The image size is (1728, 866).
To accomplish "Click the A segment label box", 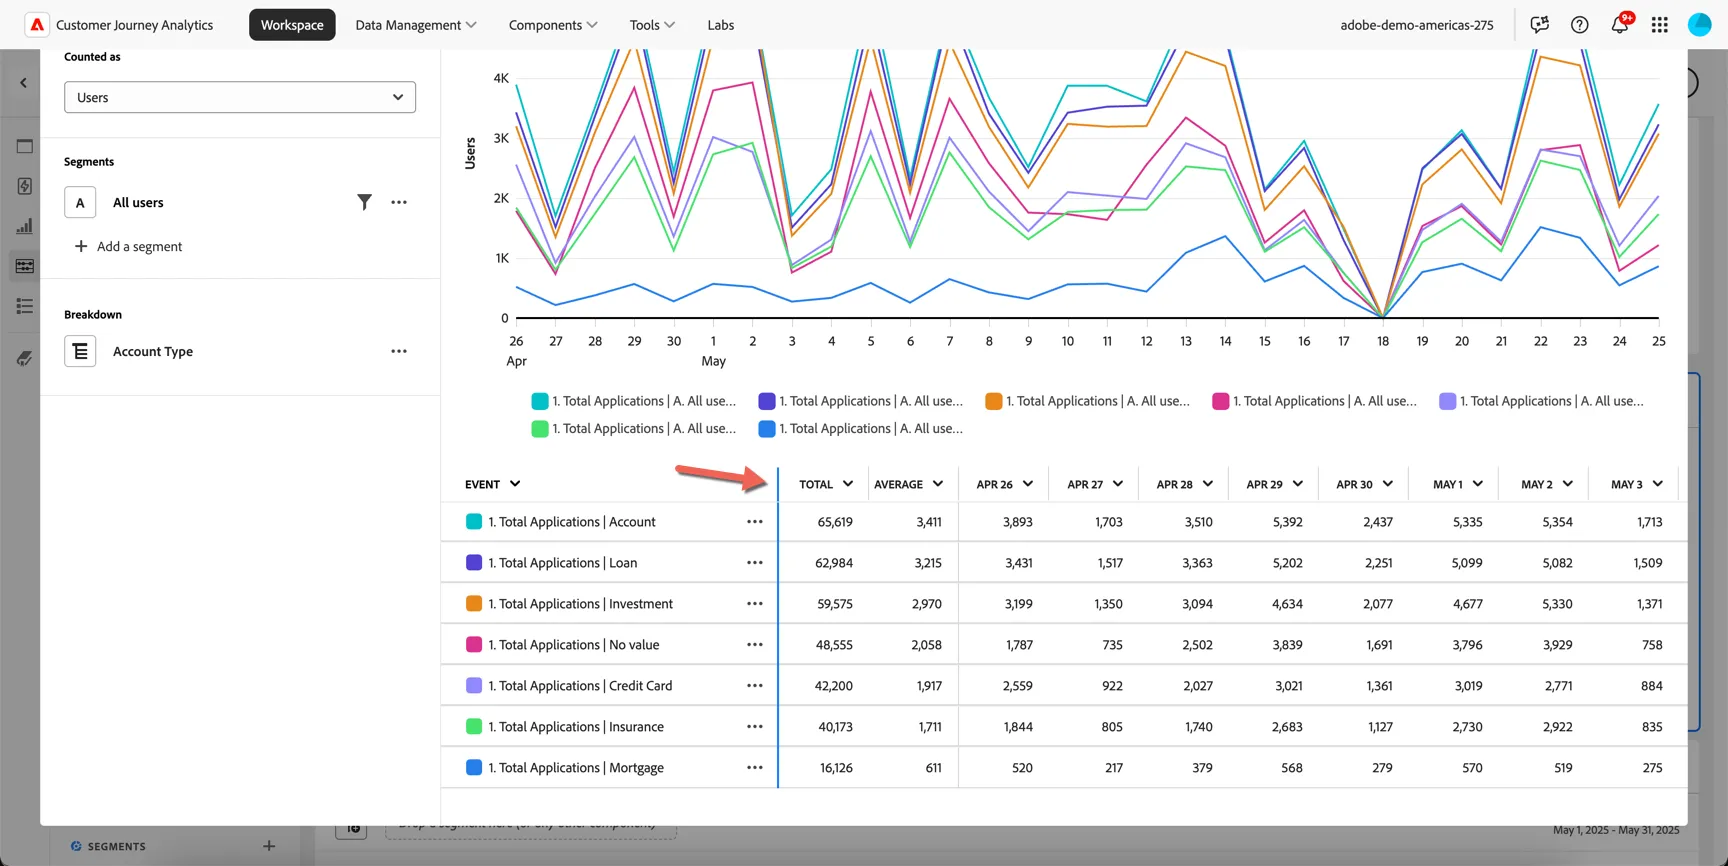I will (x=80, y=202).
